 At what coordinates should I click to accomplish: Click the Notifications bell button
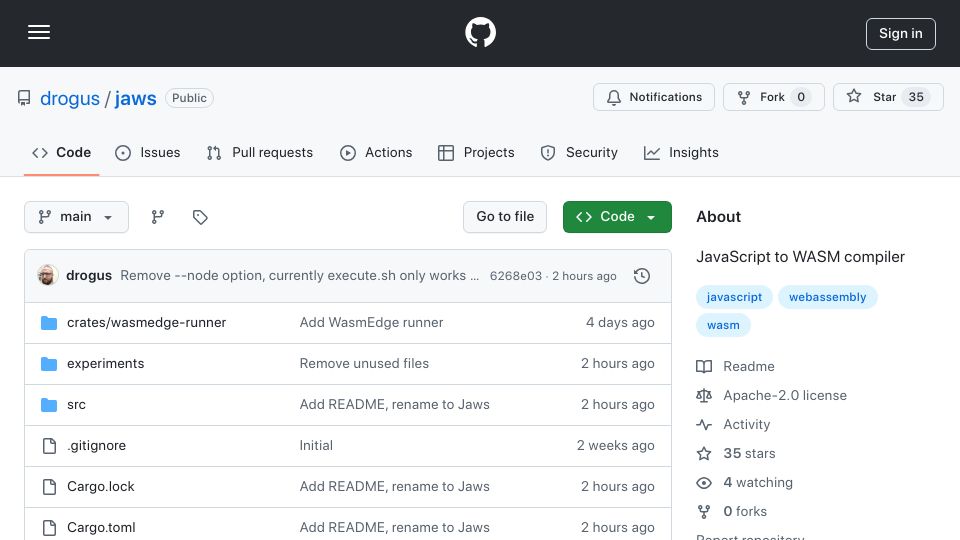pos(653,97)
